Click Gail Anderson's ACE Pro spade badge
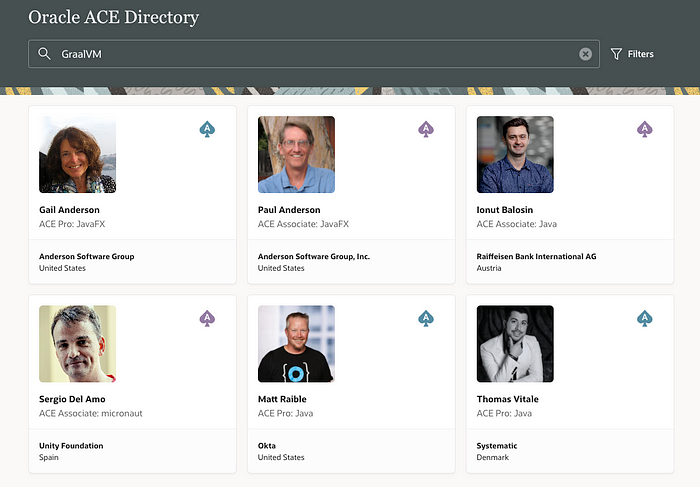 208,129
